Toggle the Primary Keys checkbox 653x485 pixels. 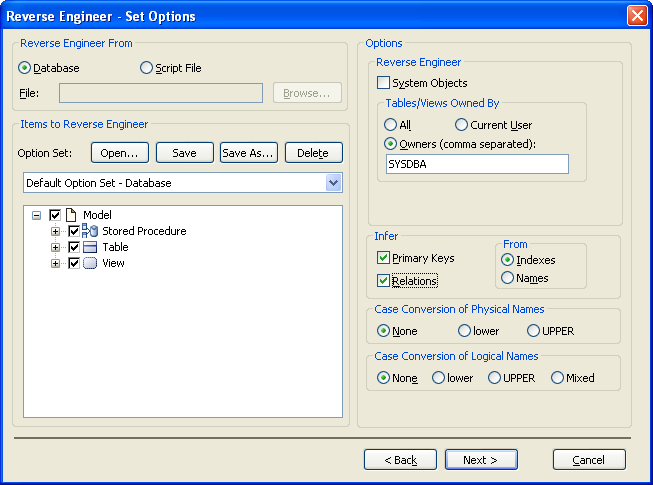click(383, 258)
